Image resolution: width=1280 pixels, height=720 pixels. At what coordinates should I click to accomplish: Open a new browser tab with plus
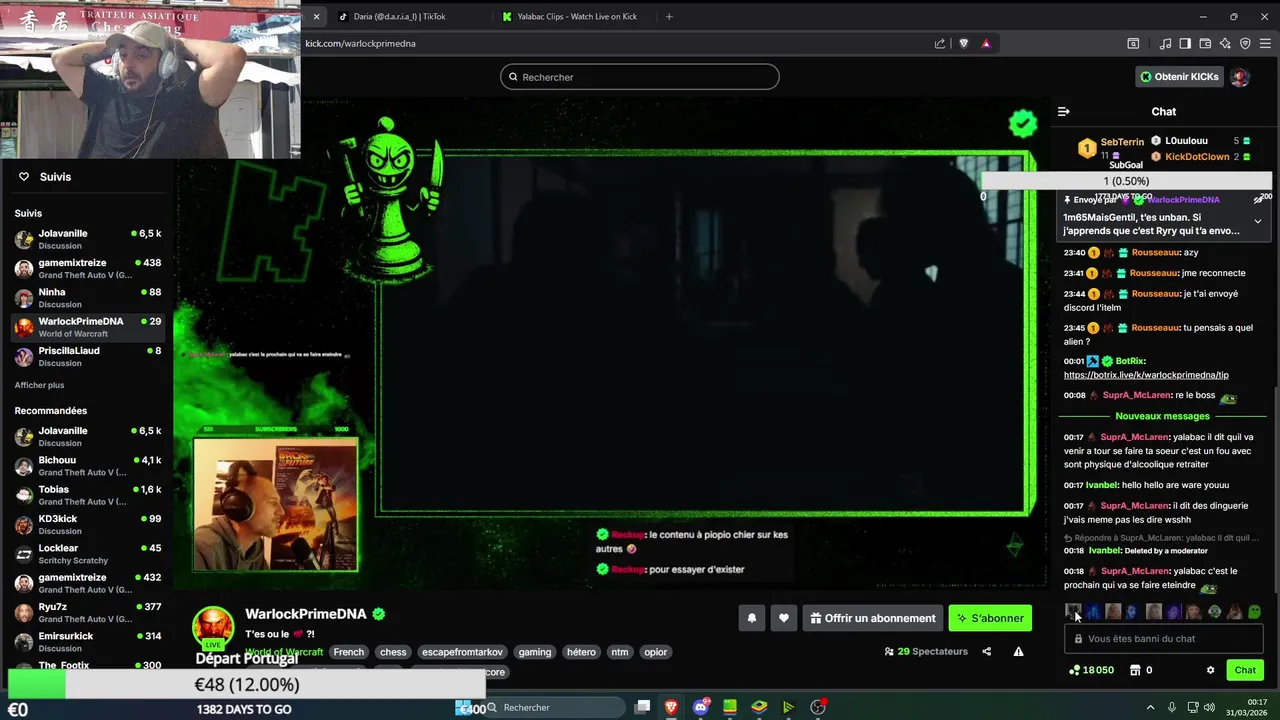tap(669, 16)
